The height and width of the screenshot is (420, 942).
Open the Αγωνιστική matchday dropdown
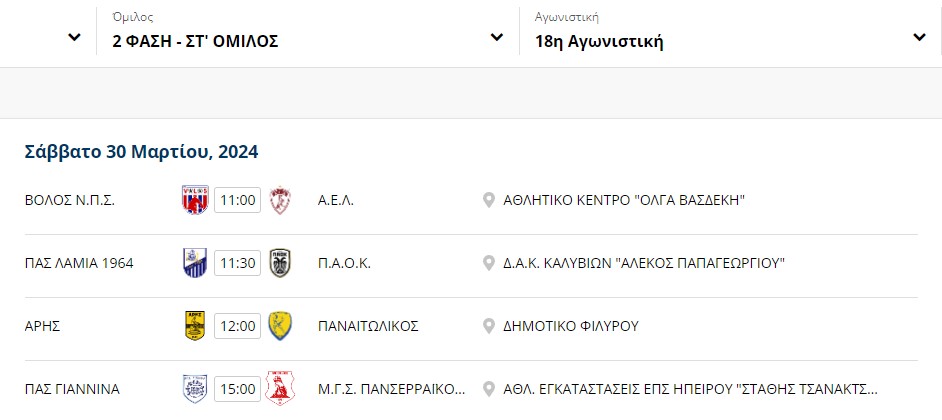(731, 34)
